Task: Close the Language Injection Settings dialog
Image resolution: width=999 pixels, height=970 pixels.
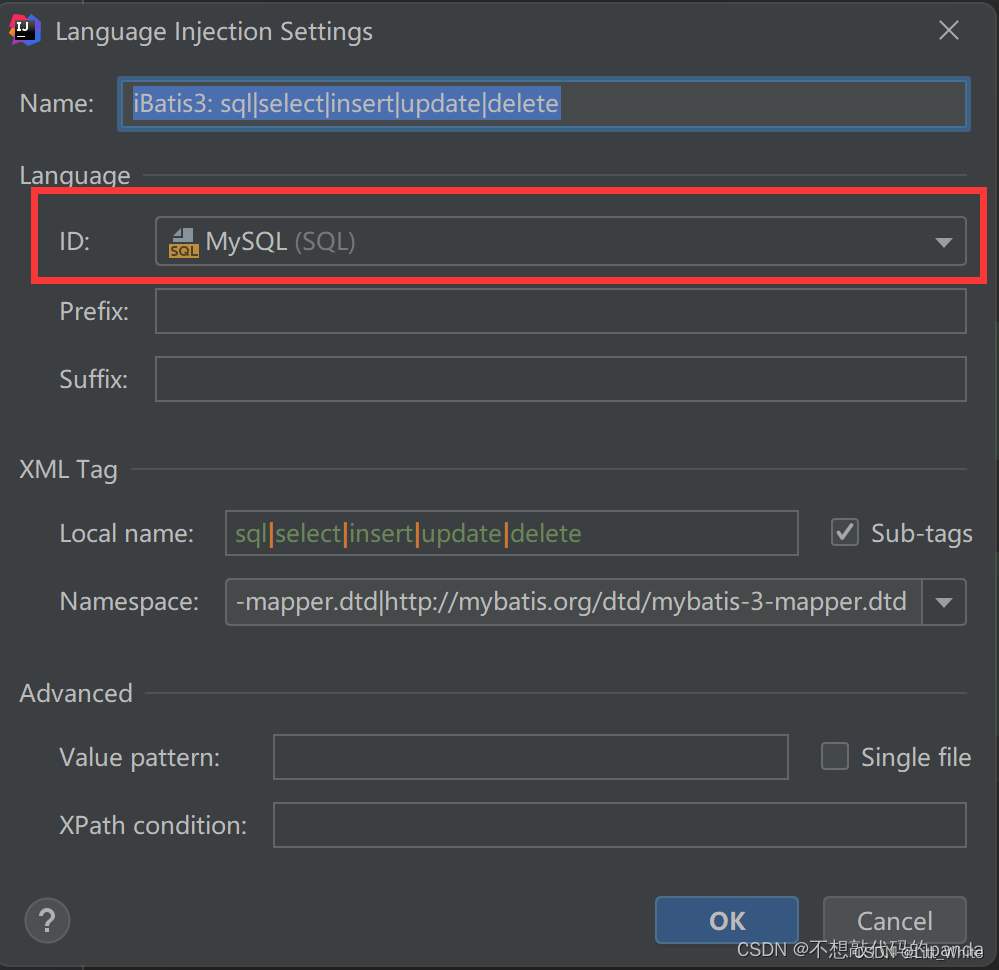Action: point(949,30)
